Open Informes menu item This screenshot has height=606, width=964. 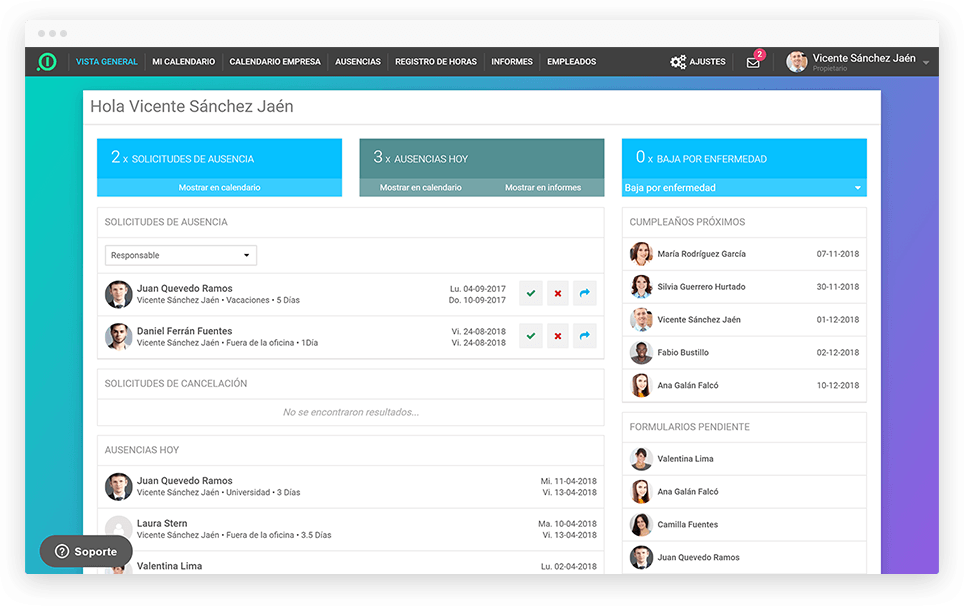512,61
